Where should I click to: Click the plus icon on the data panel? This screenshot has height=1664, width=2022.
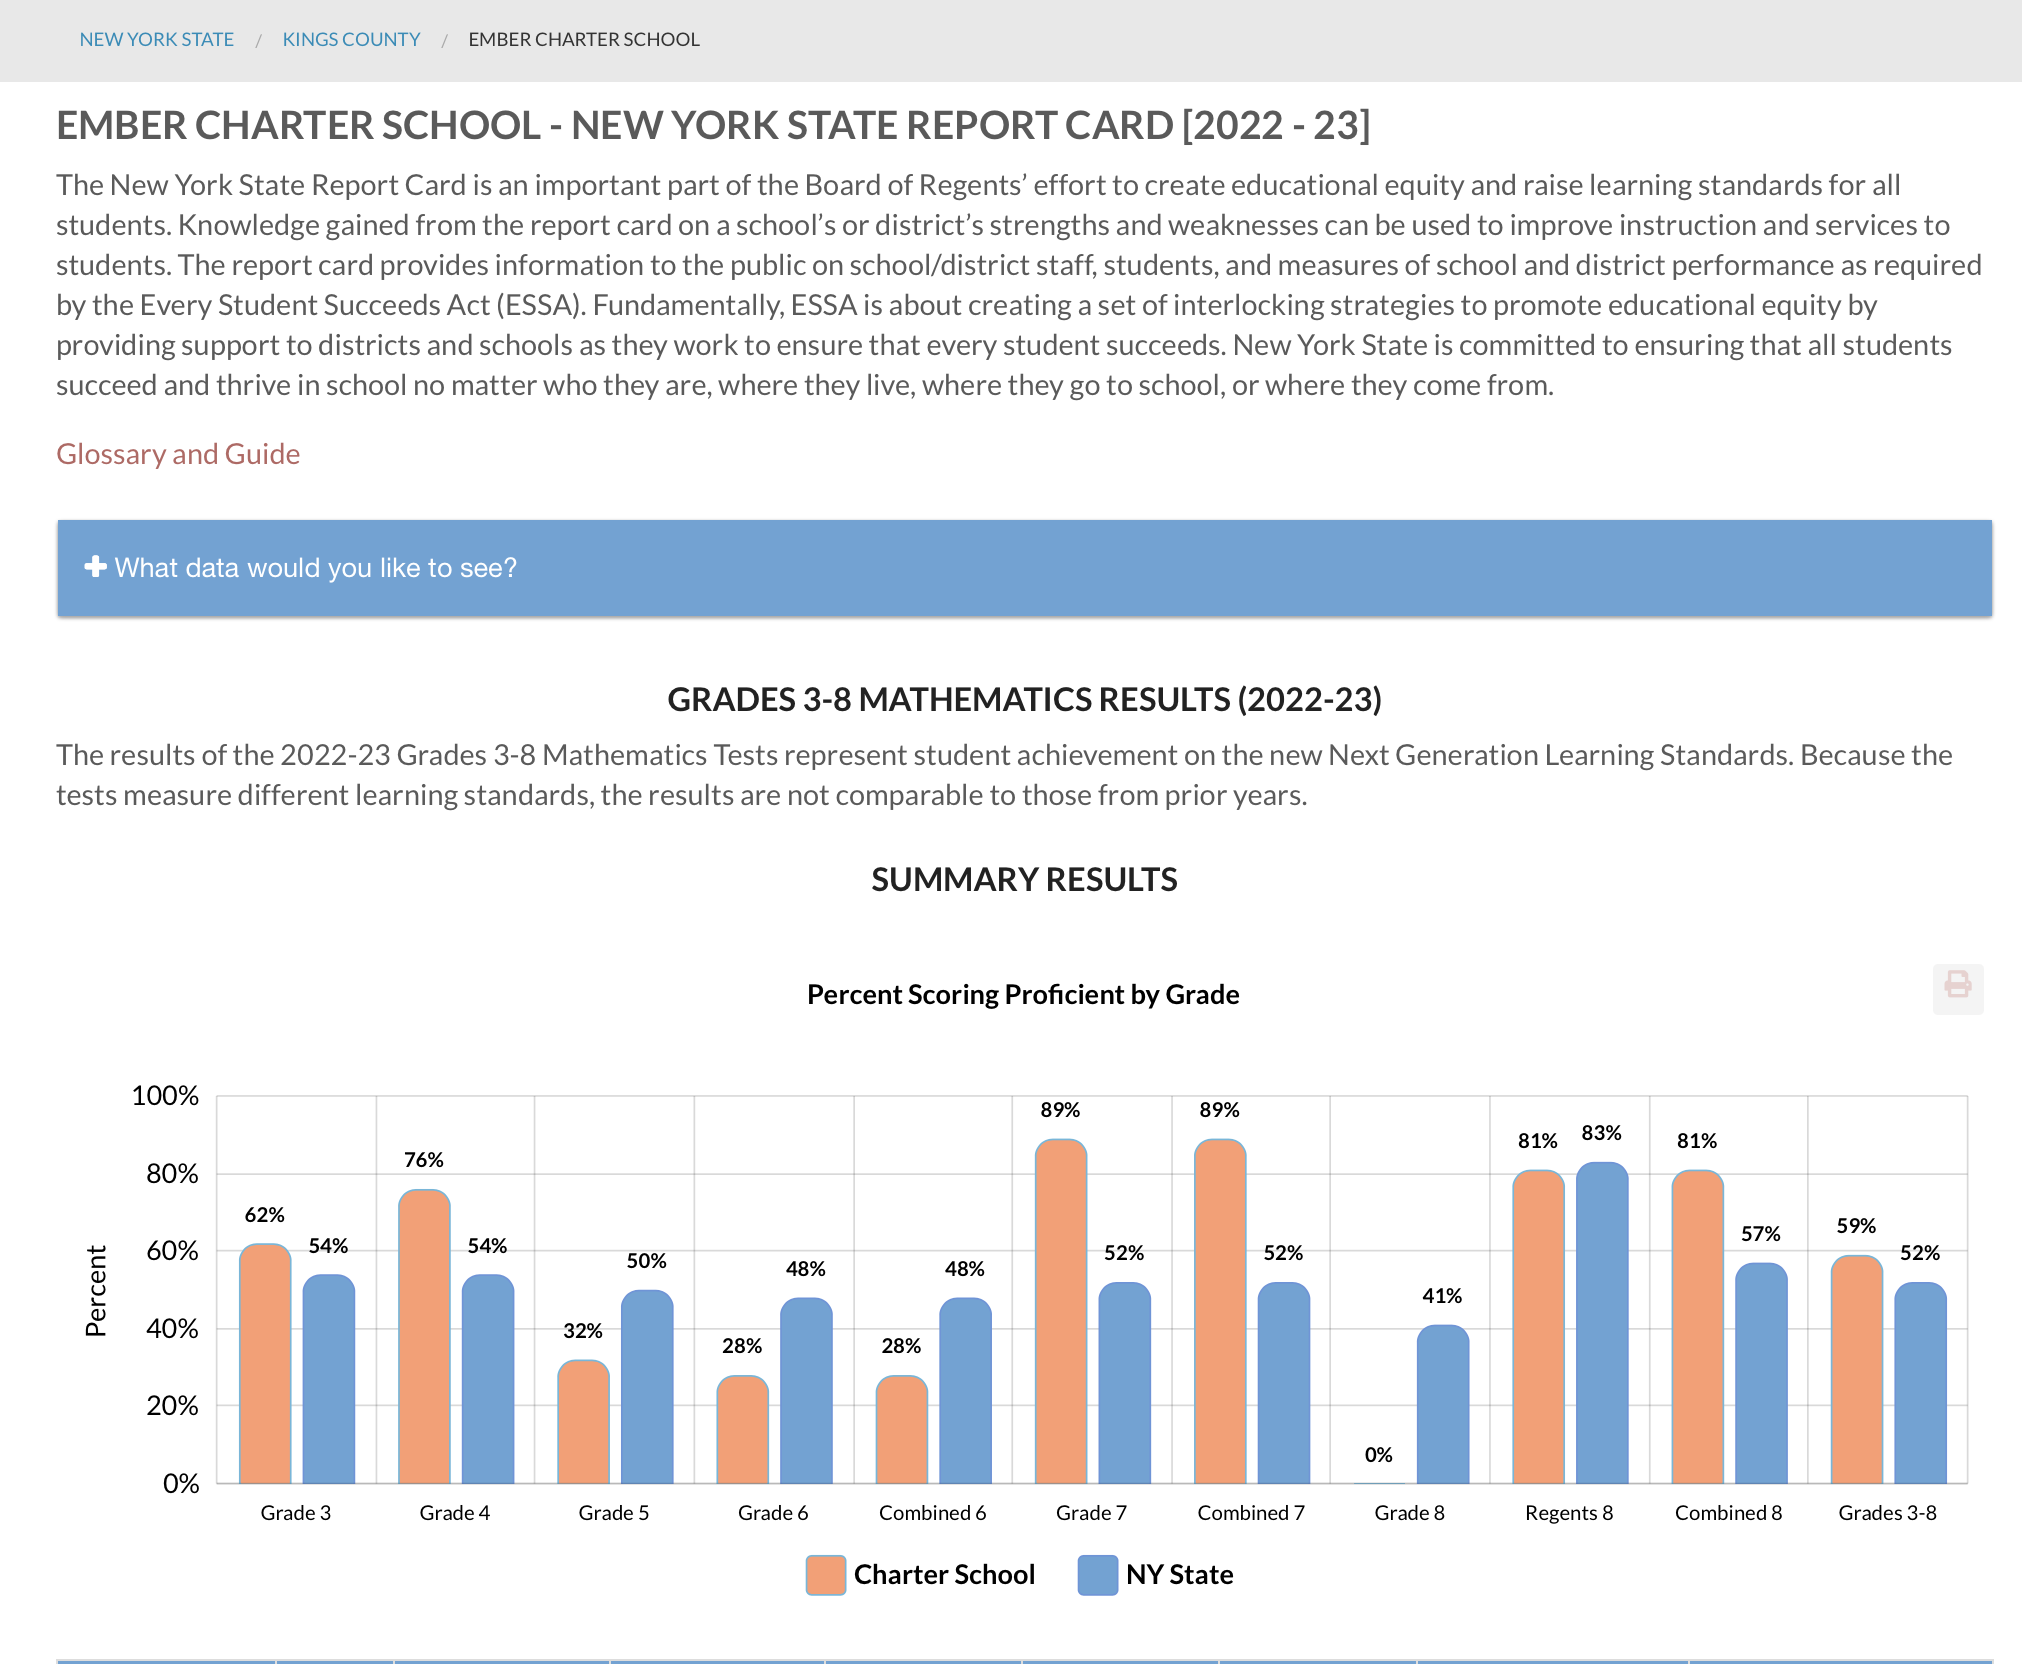point(95,567)
